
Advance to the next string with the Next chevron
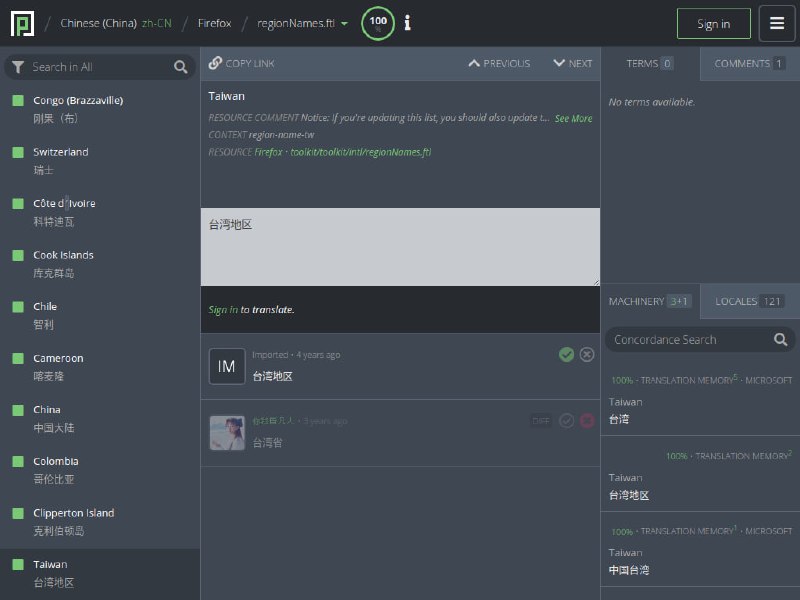pos(557,62)
